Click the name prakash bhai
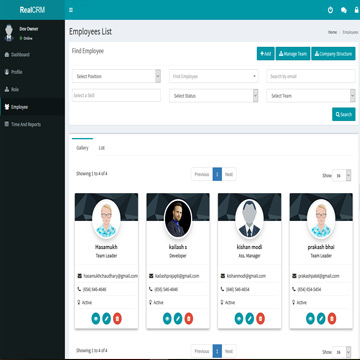Viewport: 360px width, 360px height. point(321,247)
